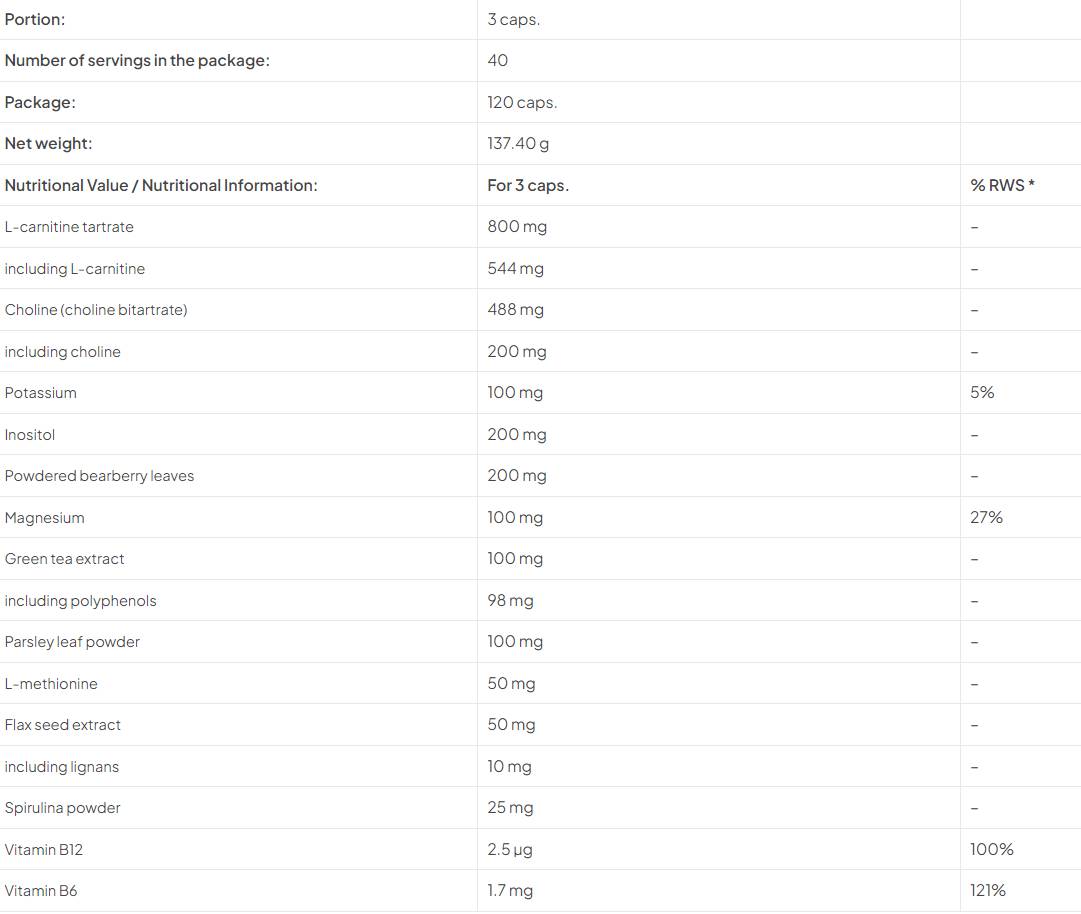Click the 'Potassium' row label

pyautogui.click(x=41, y=393)
